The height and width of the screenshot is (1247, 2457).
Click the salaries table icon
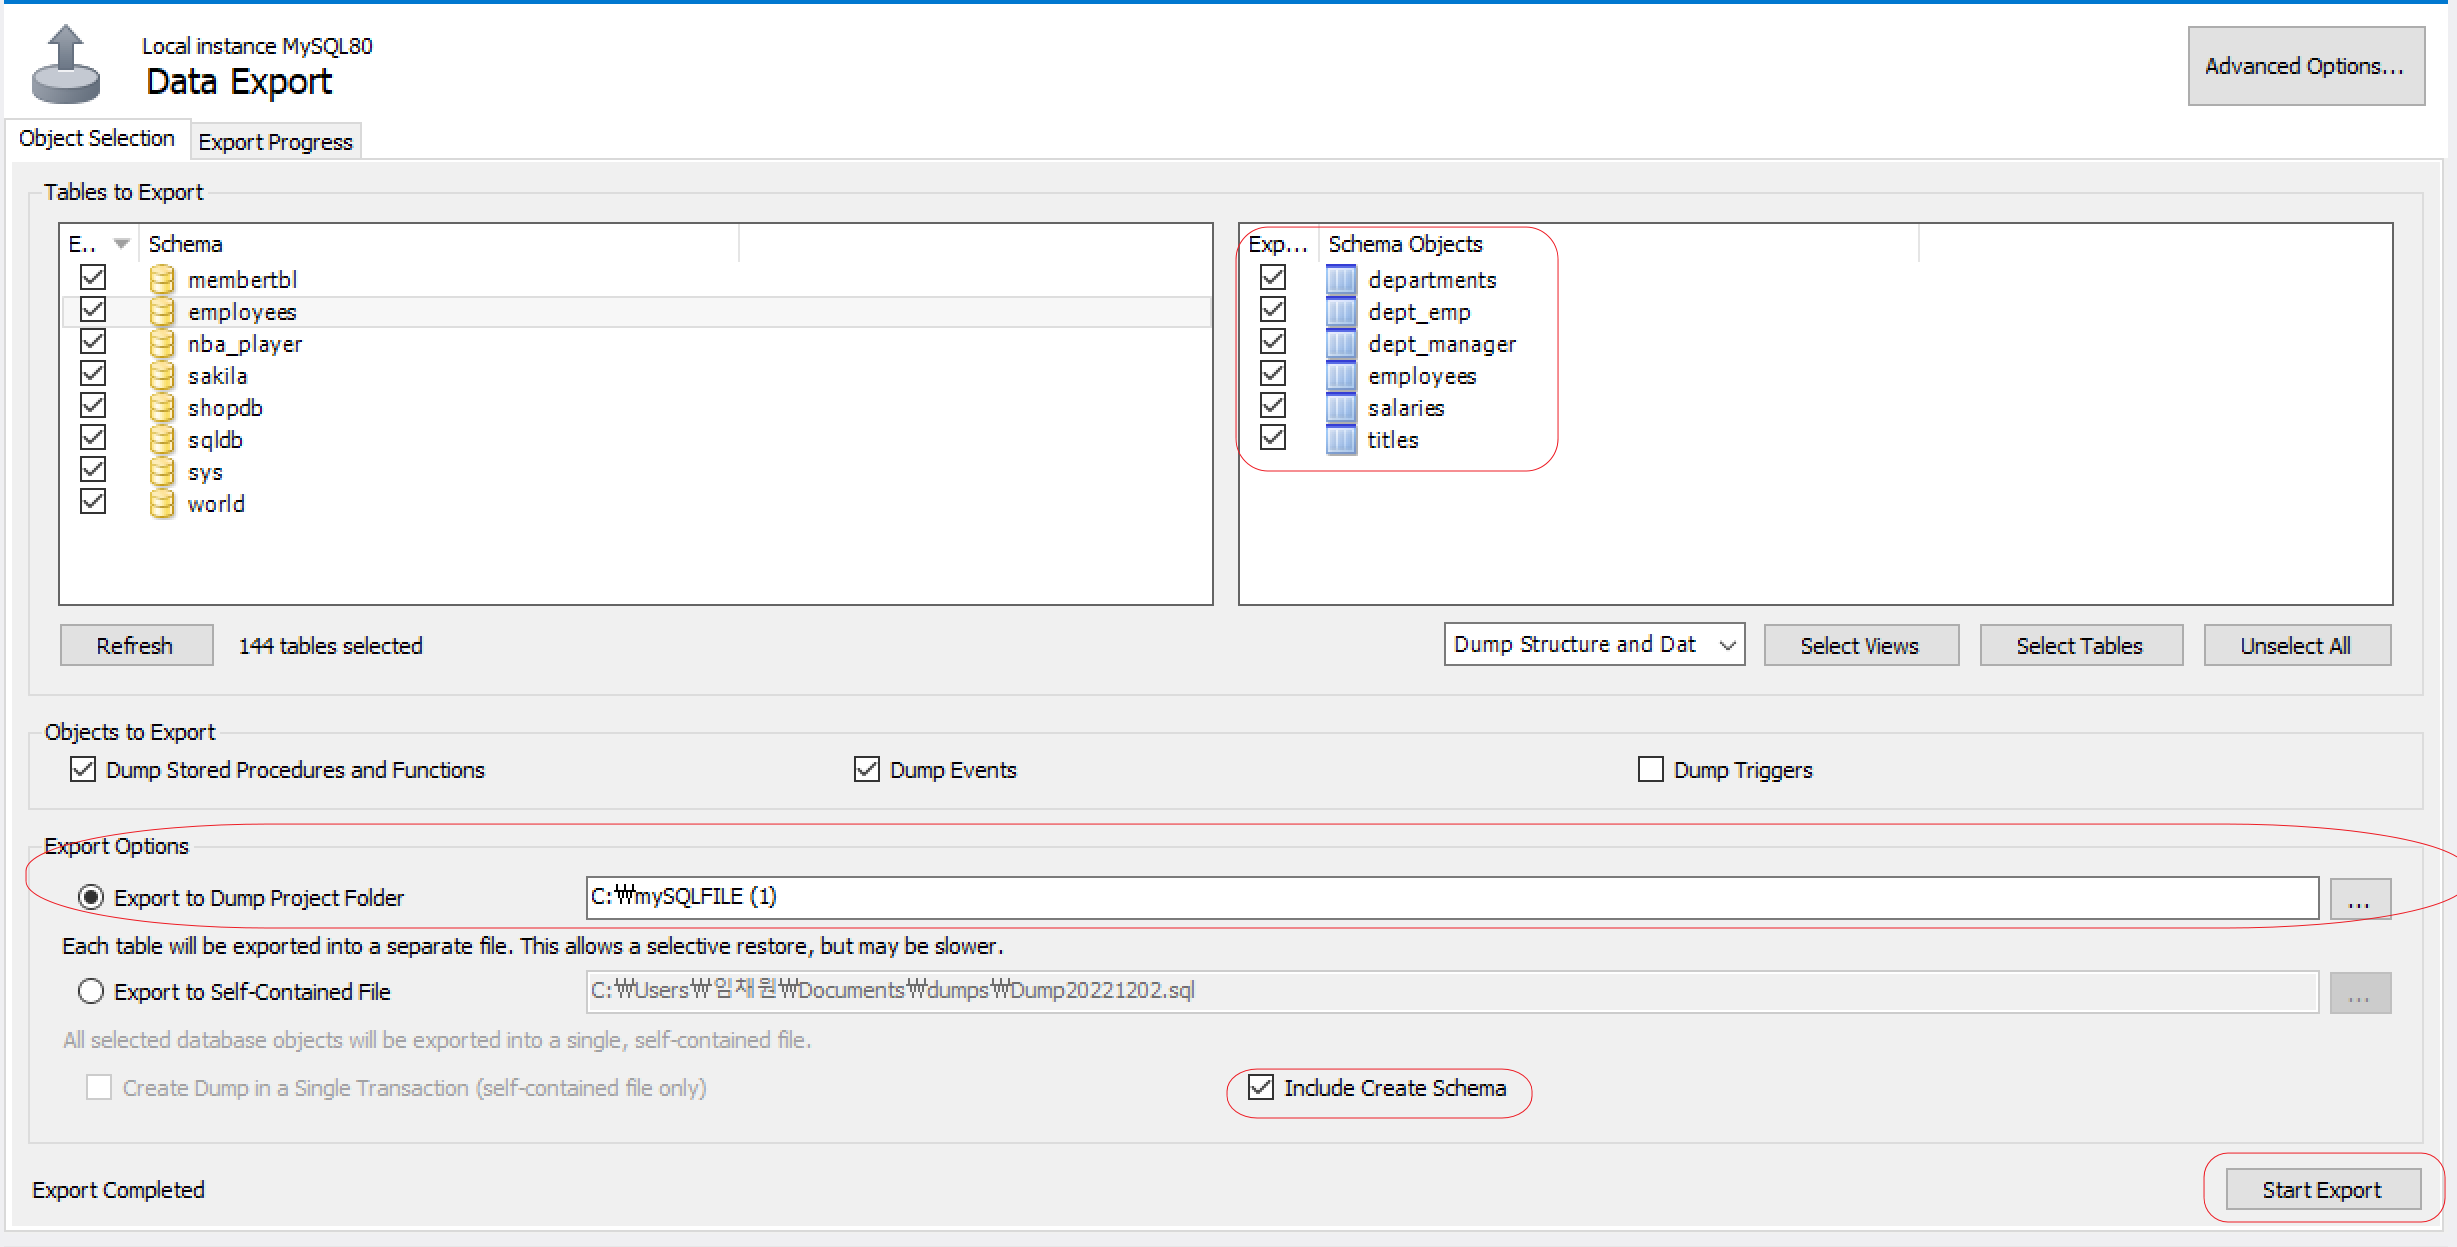pyautogui.click(x=1341, y=408)
